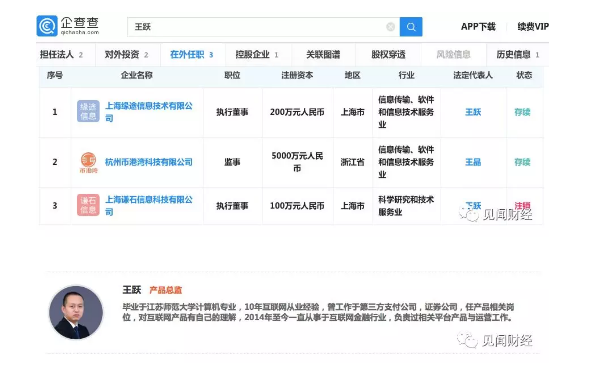
Task: Click the greyed 风险信息 tab
Action: pyautogui.click(x=453, y=55)
